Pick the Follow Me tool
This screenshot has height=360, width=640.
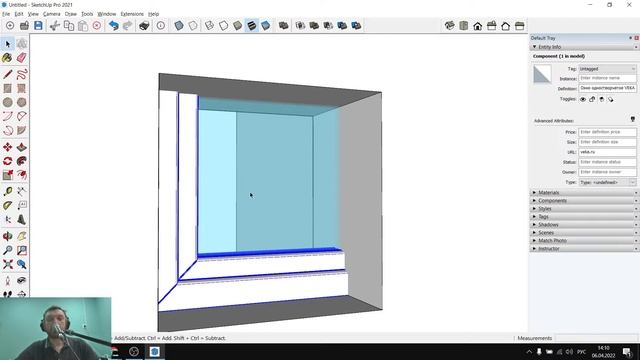tap(22, 161)
